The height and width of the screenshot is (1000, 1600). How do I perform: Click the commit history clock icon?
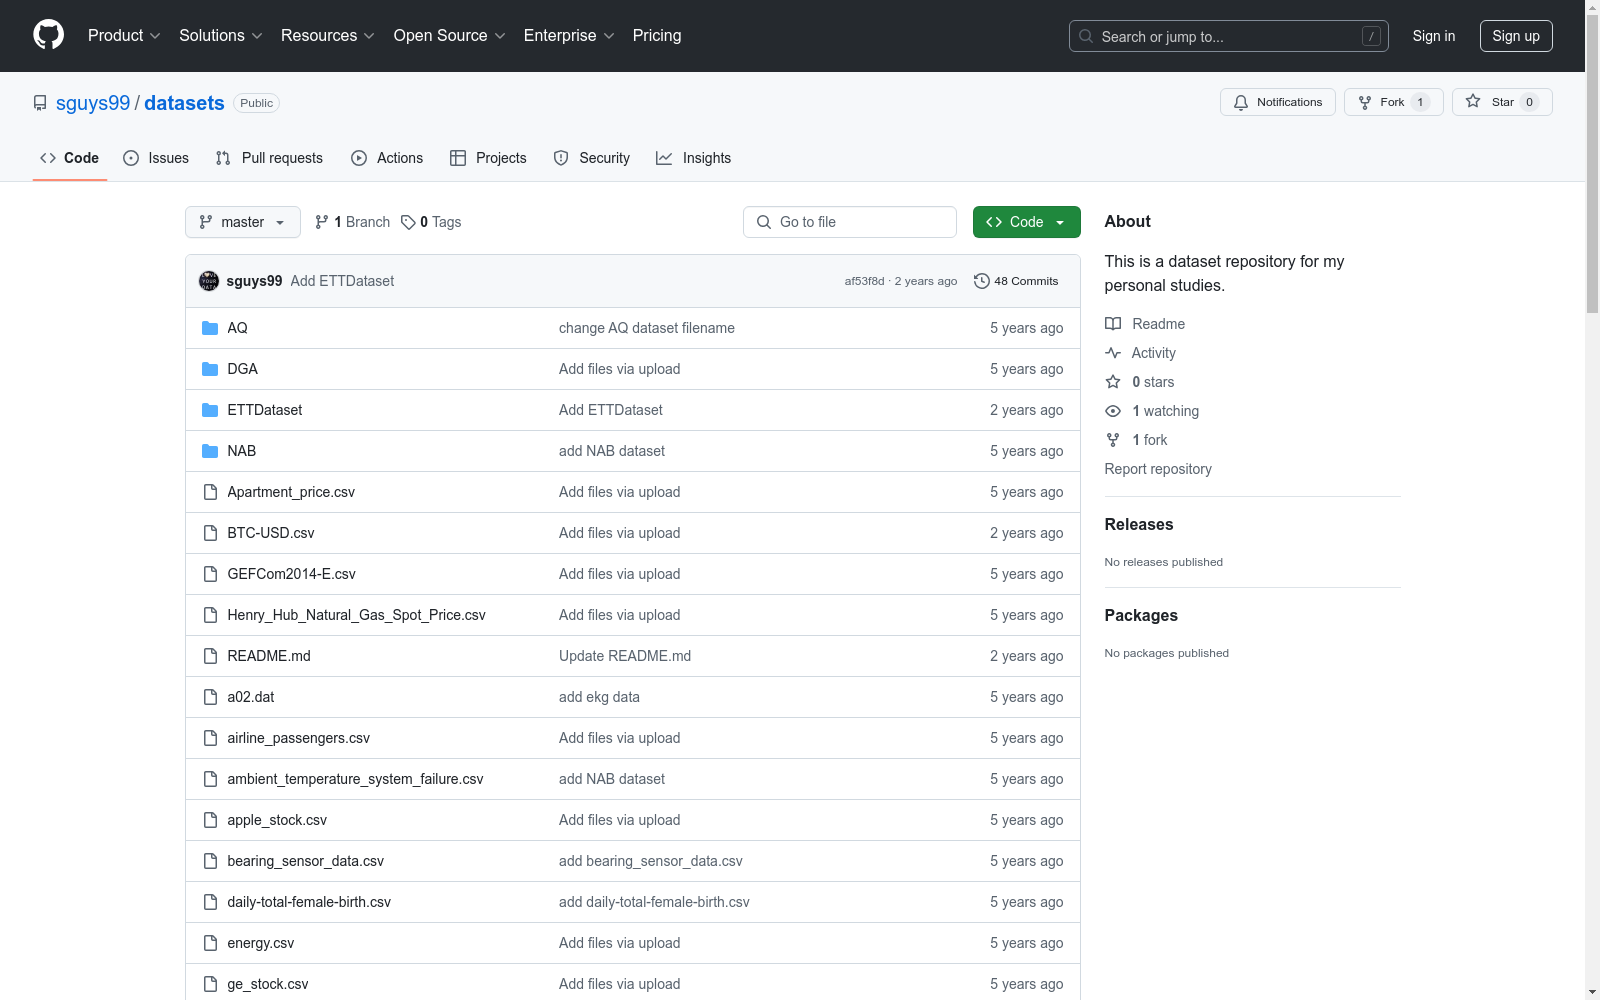(x=982, y=281)
